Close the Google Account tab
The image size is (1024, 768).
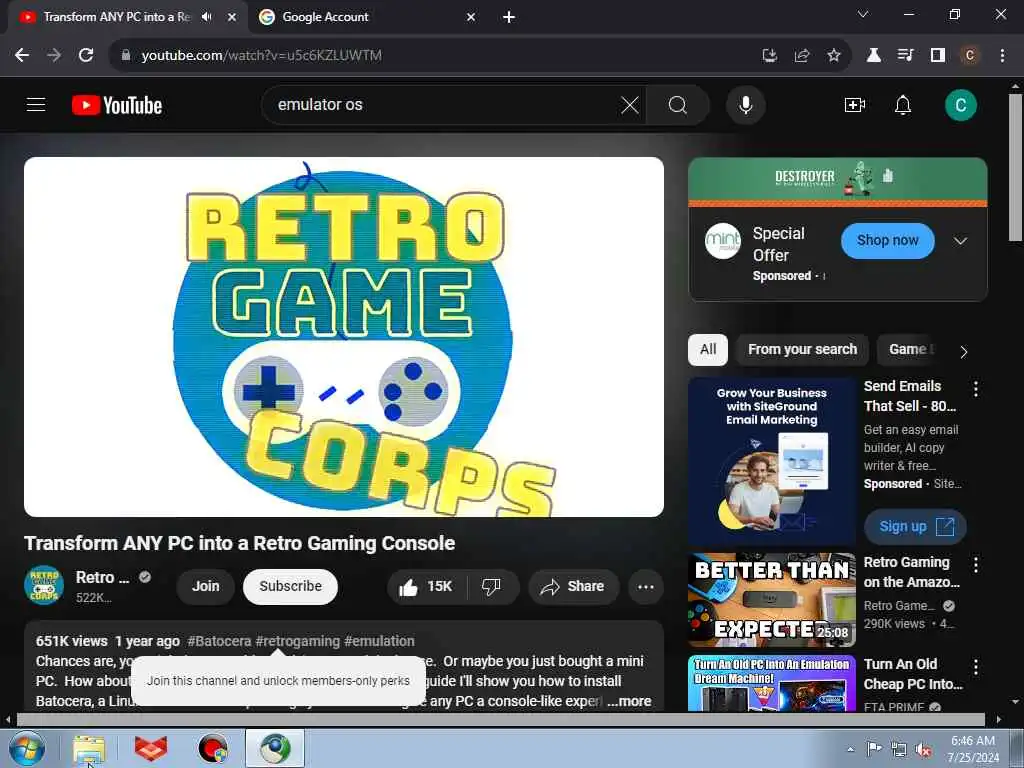471,17
